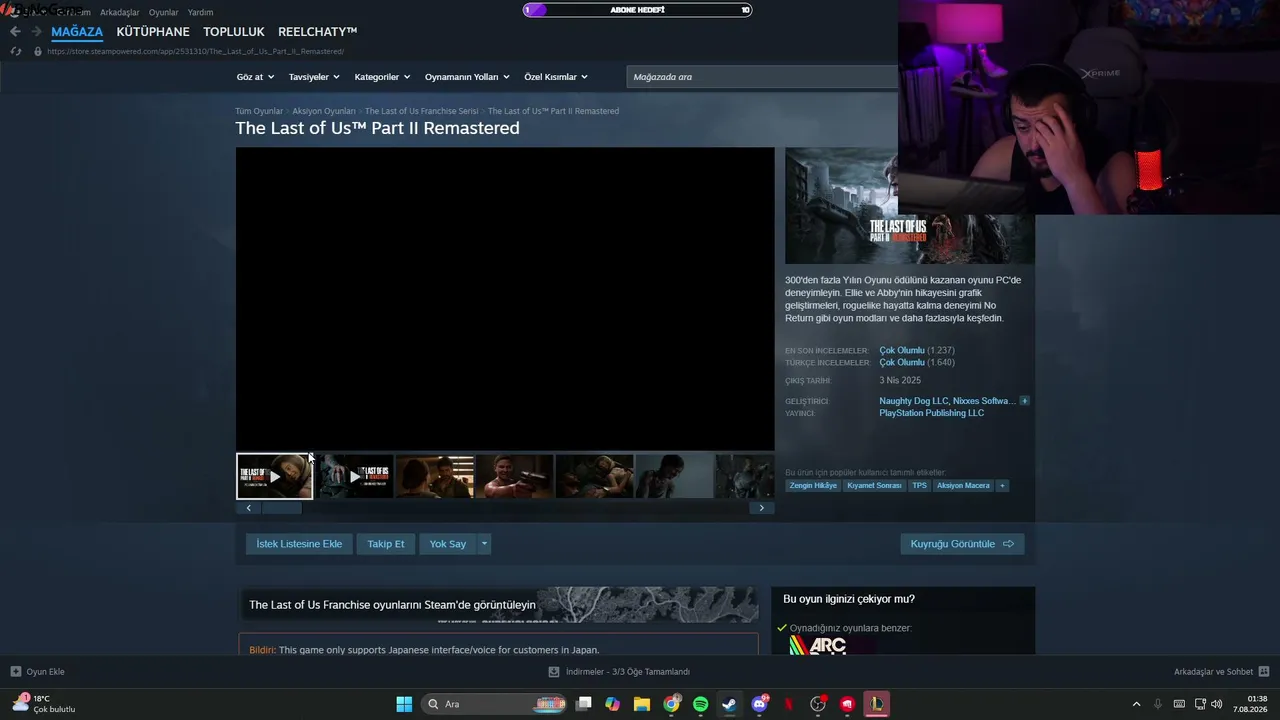
Task: Select the screenshot of man aiming gun
Action: coord(515,476)
